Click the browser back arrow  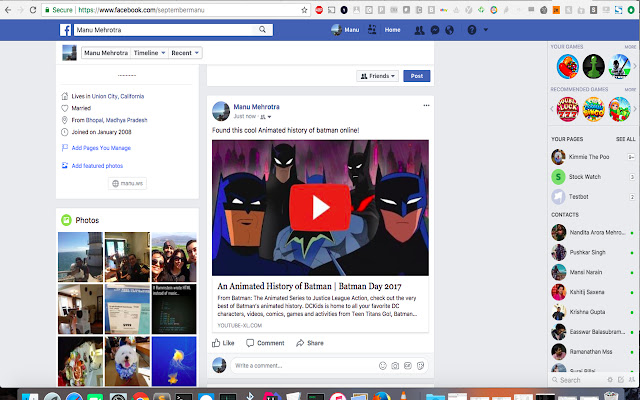coord(8,10)
